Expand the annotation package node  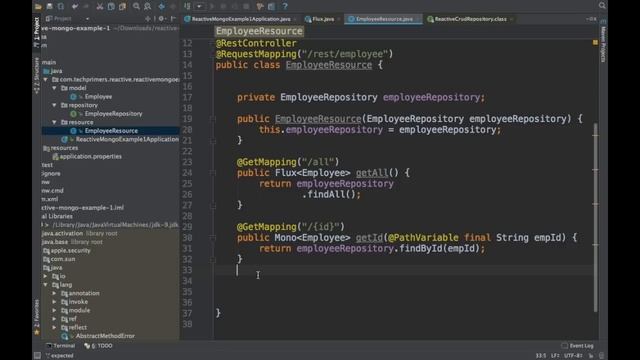point(54,293)
